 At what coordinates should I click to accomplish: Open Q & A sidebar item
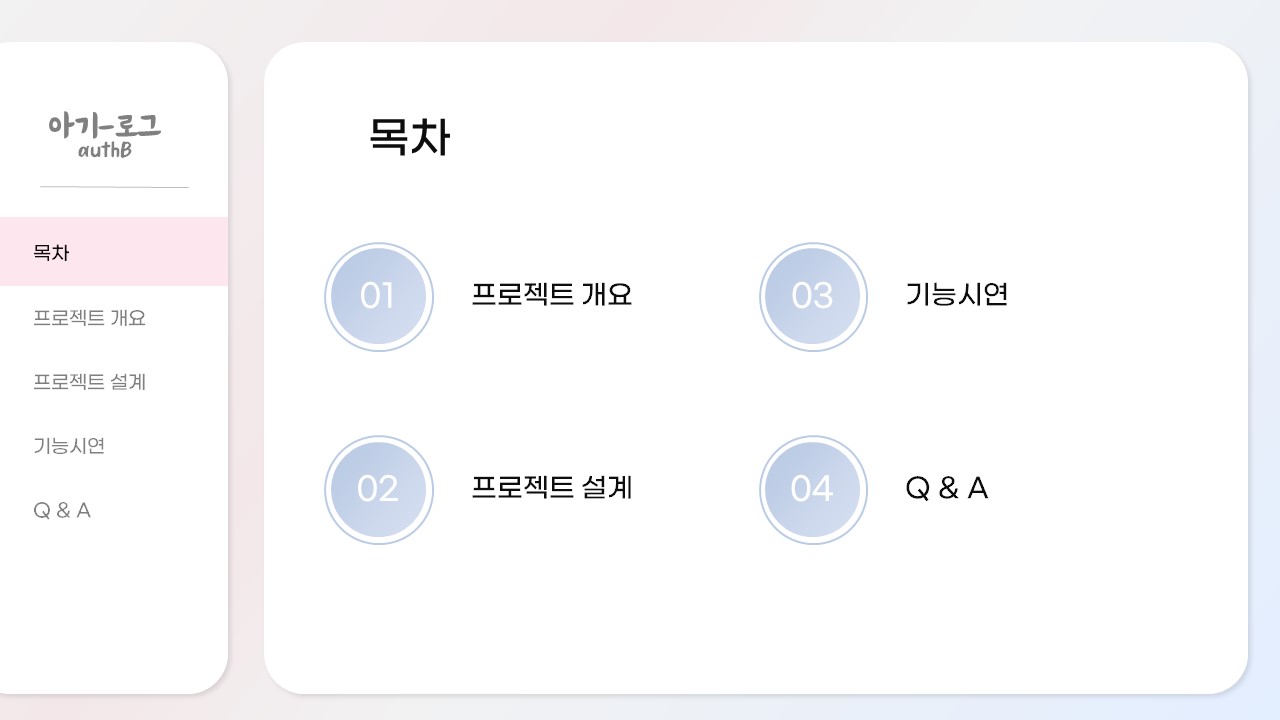click(62, 510)
